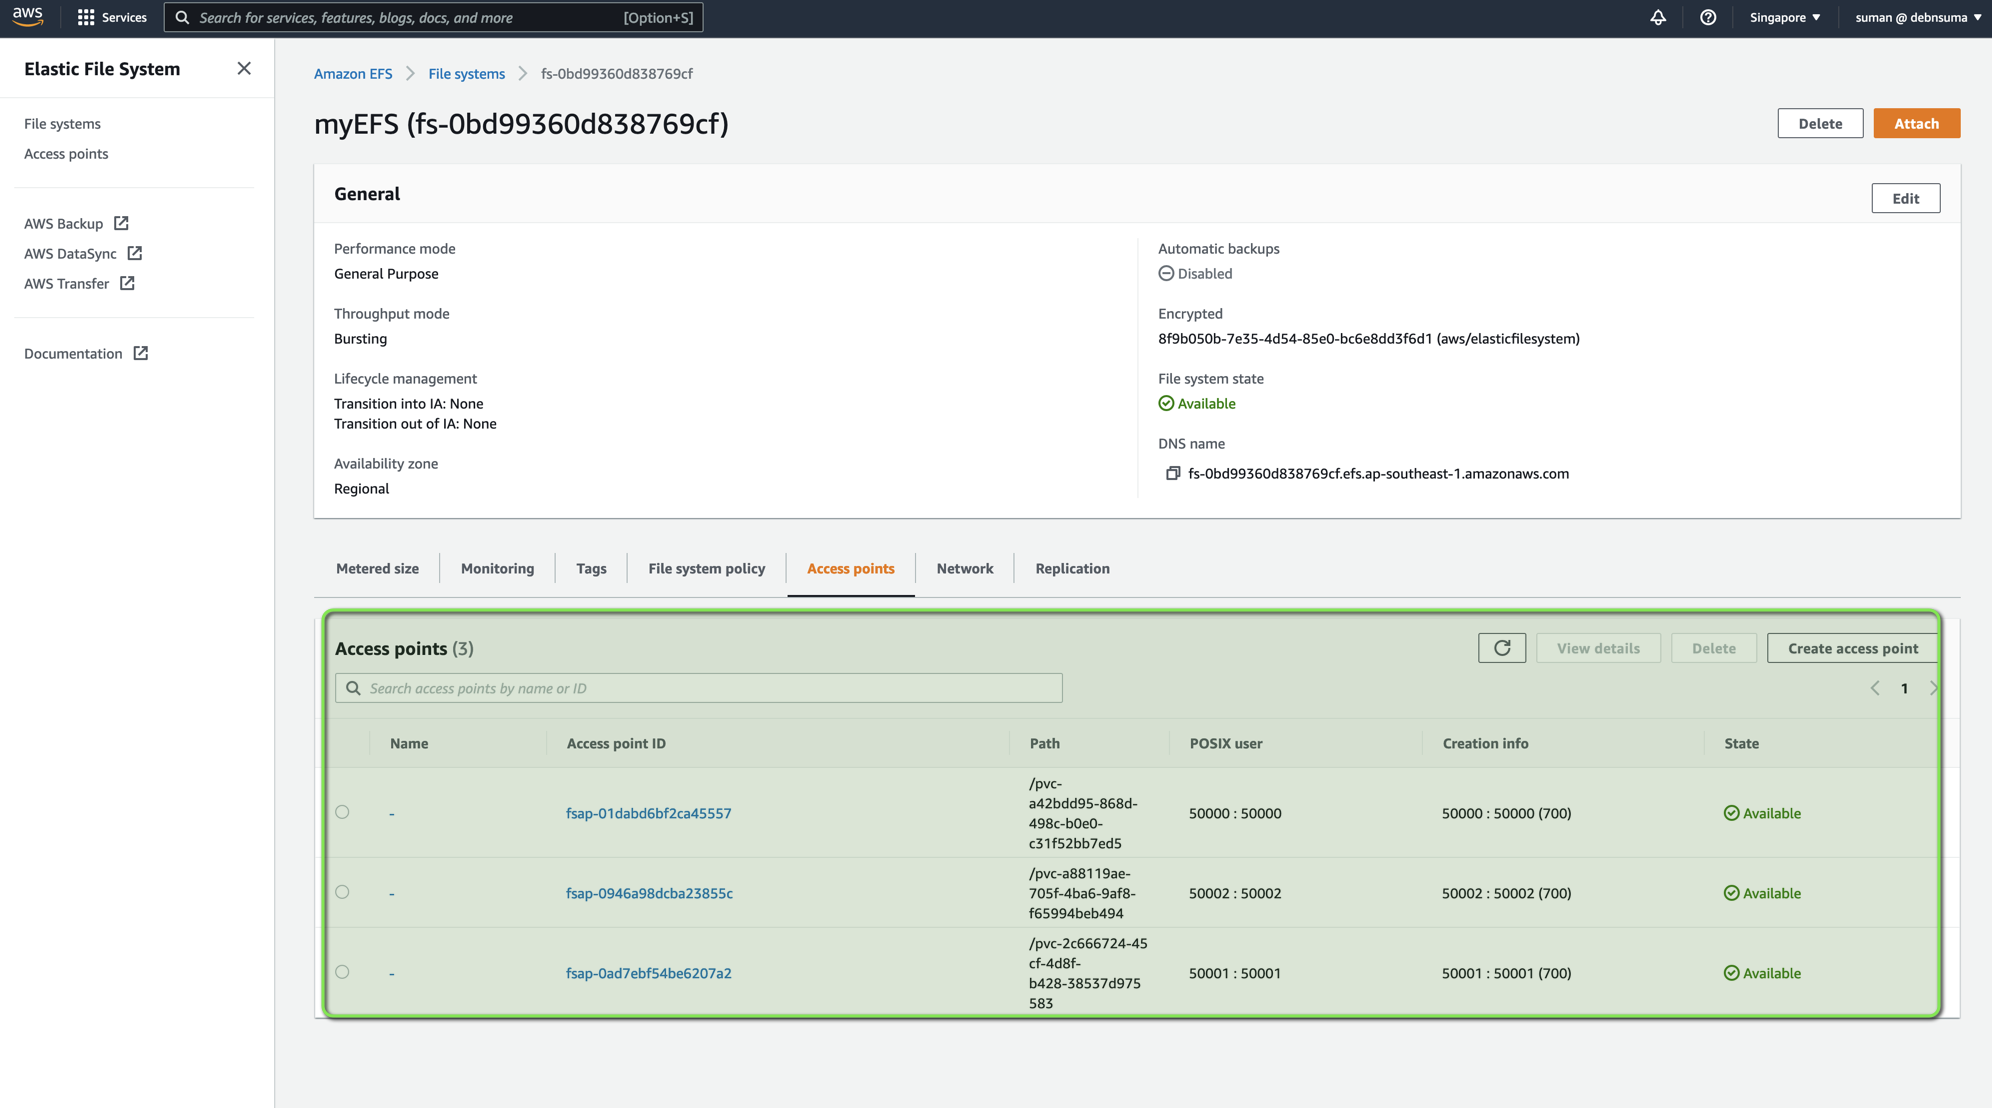
Task: Open the File systems breadcrumb link
Action: point(466,73)
